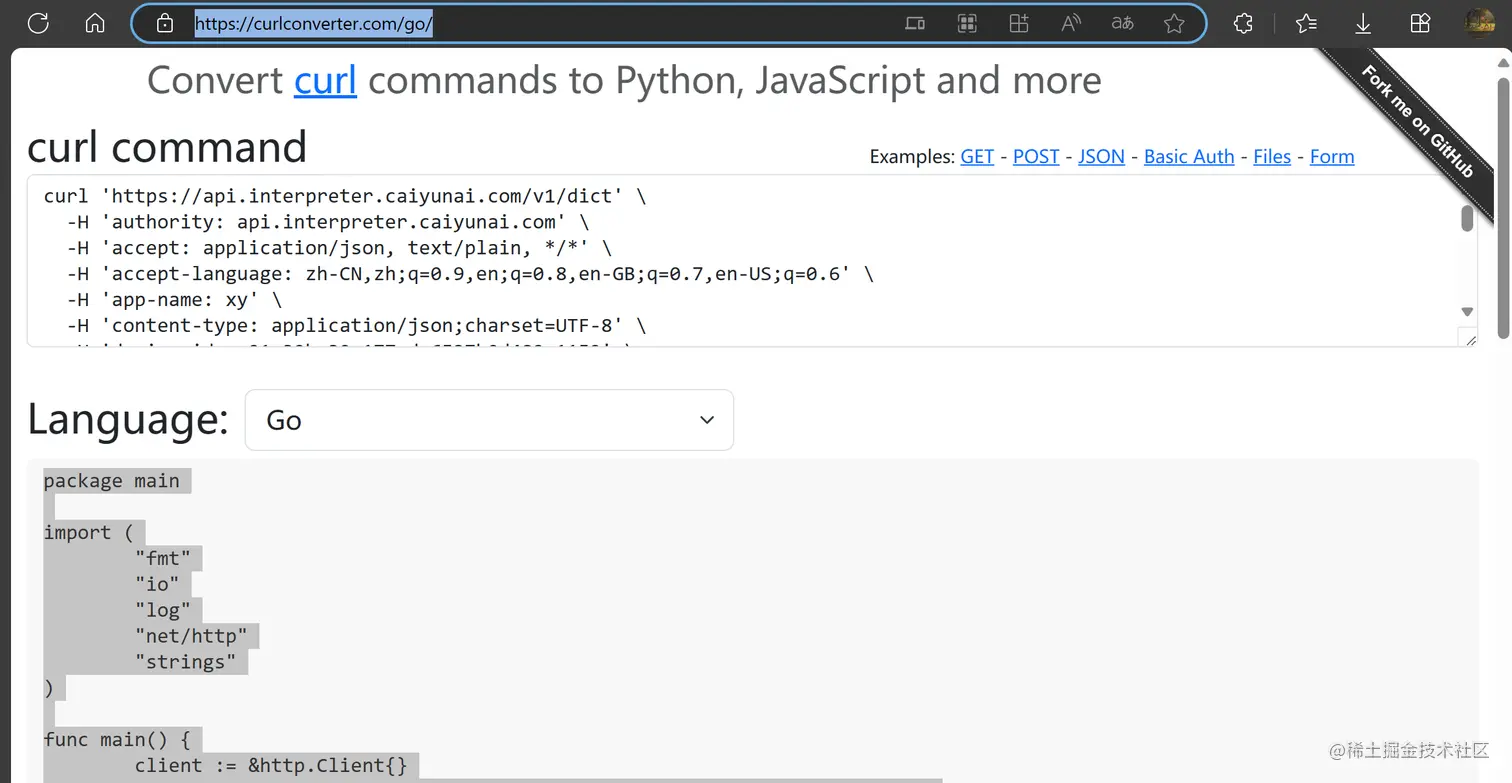Go to the browser home page
Viewport: 1512px width, 783px height.
pos(95,23)
